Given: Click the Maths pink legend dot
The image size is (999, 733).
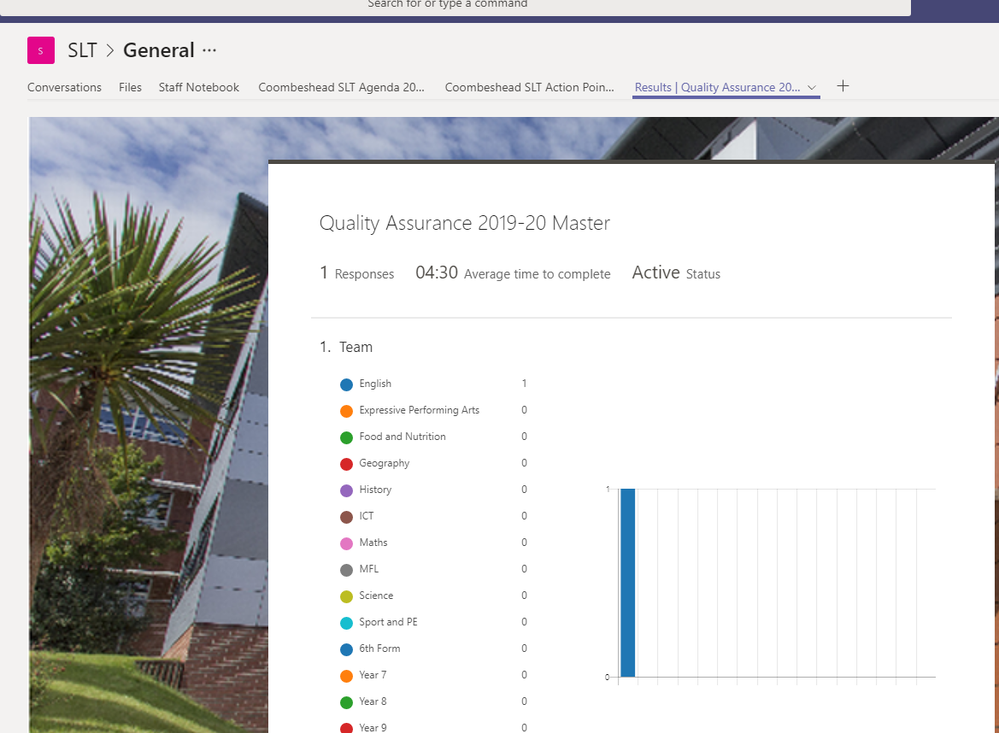Looking at the screenshot, I should [x=347, y=544].
